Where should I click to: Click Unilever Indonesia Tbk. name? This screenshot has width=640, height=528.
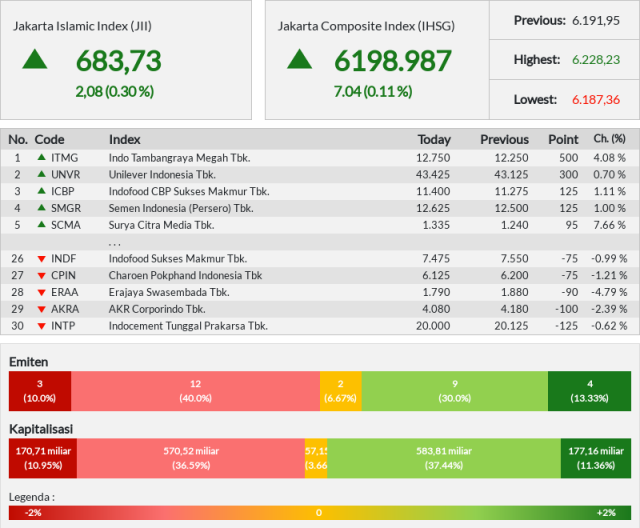tap(162, 174)
